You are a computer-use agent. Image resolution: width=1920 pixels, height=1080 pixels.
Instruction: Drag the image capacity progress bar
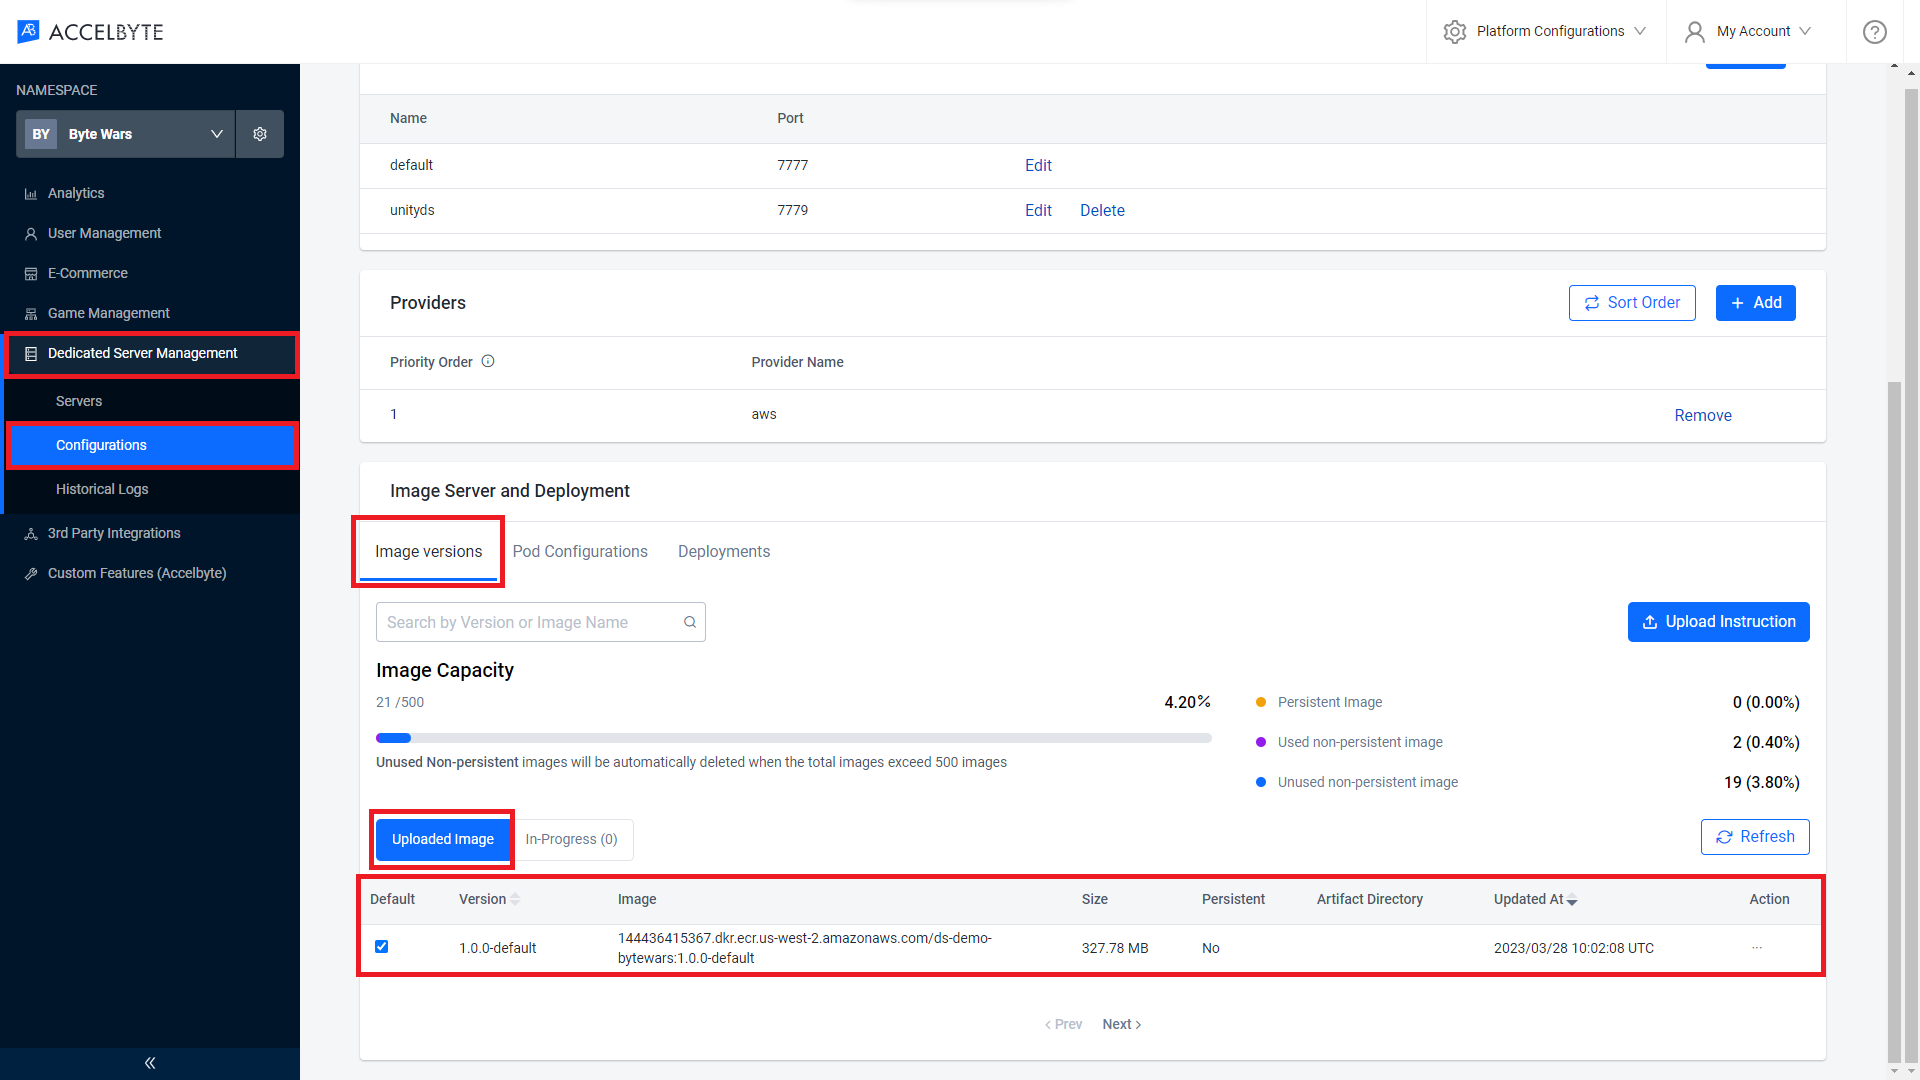[x=793, y=735]
